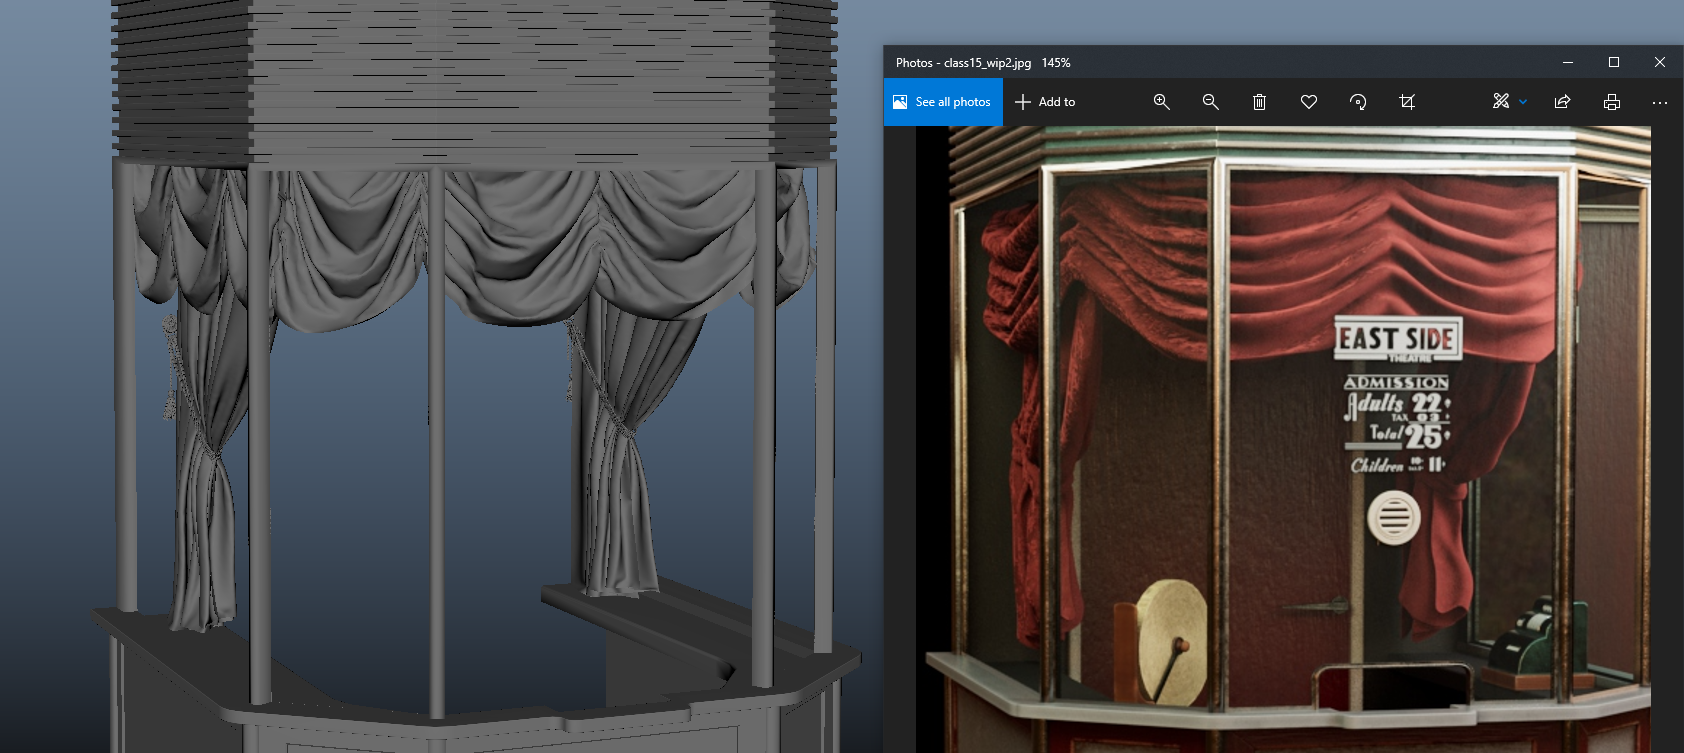Click See all photos button
The width and height of the screenshot is (1684, 753).
click(943, 102)
